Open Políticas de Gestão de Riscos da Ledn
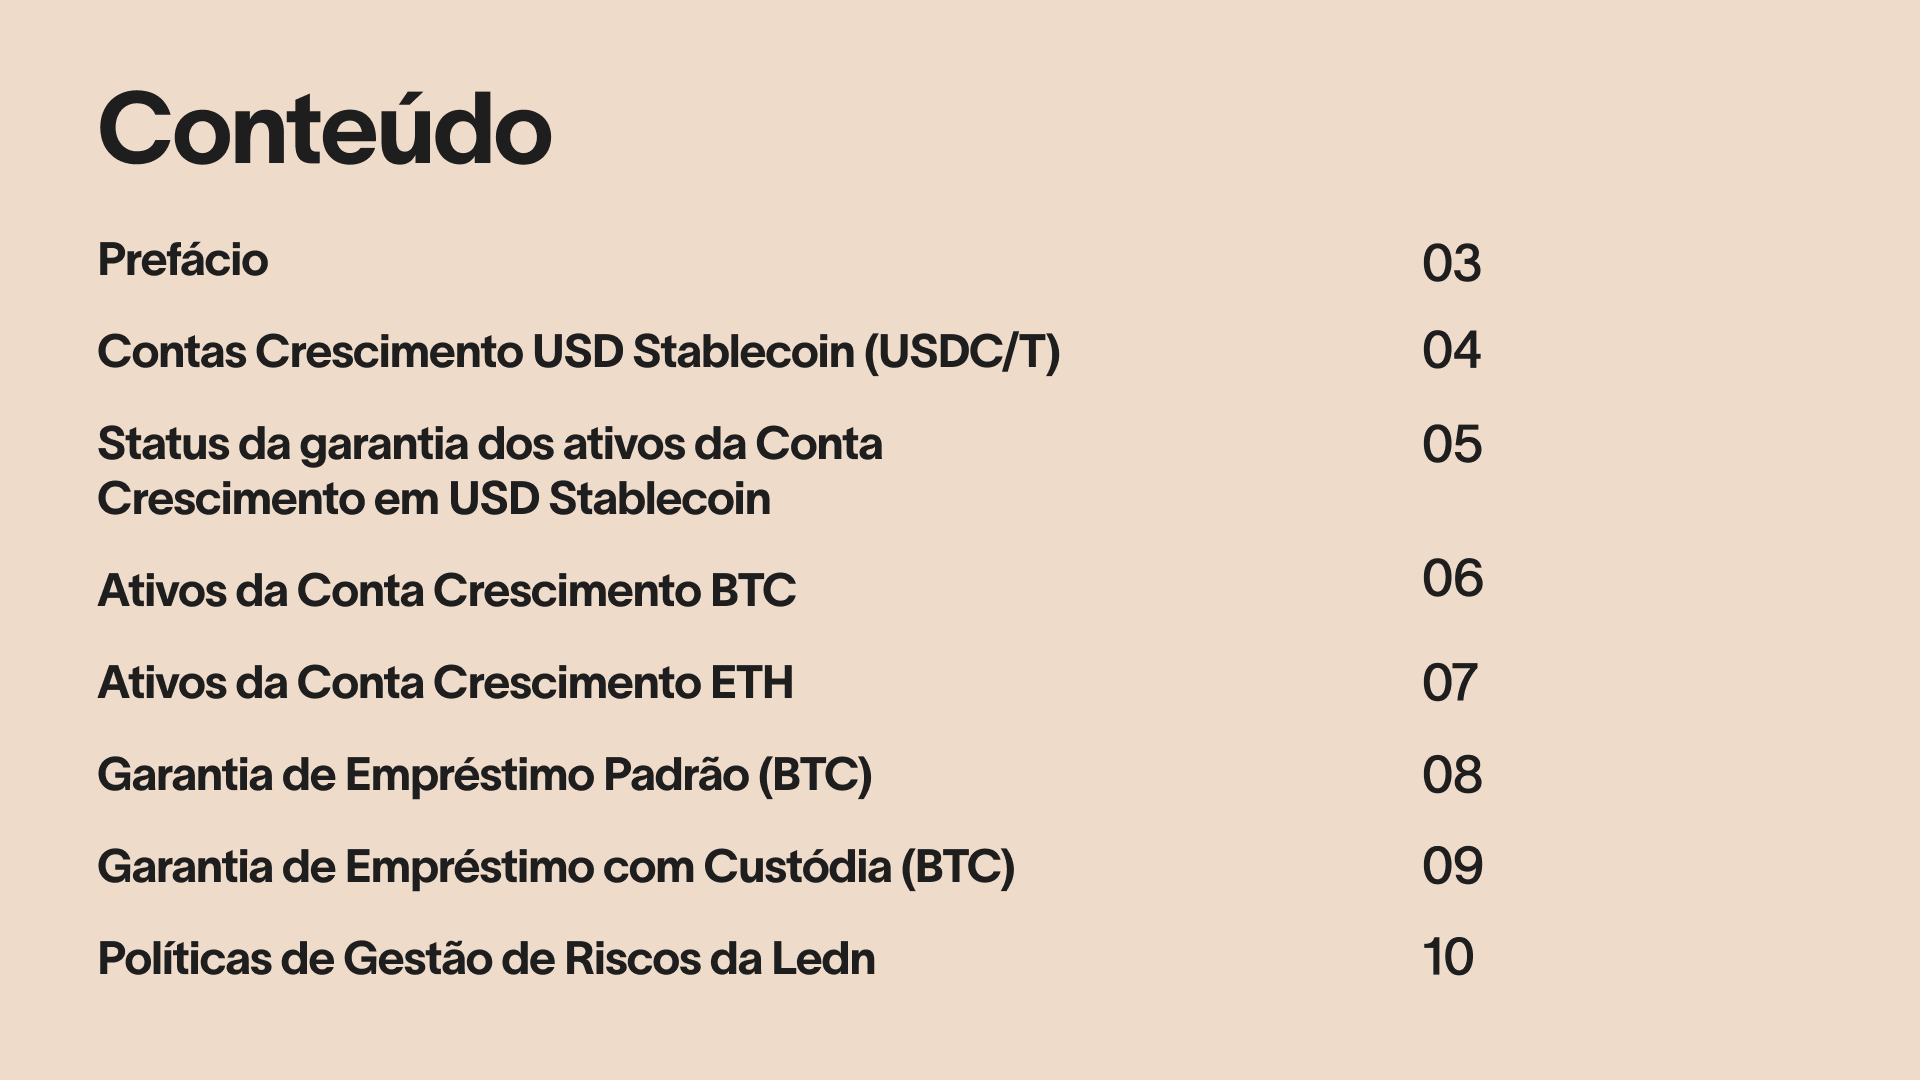Image resolution: width=1920 pixels, height=1080 pixels. [487, 959]
